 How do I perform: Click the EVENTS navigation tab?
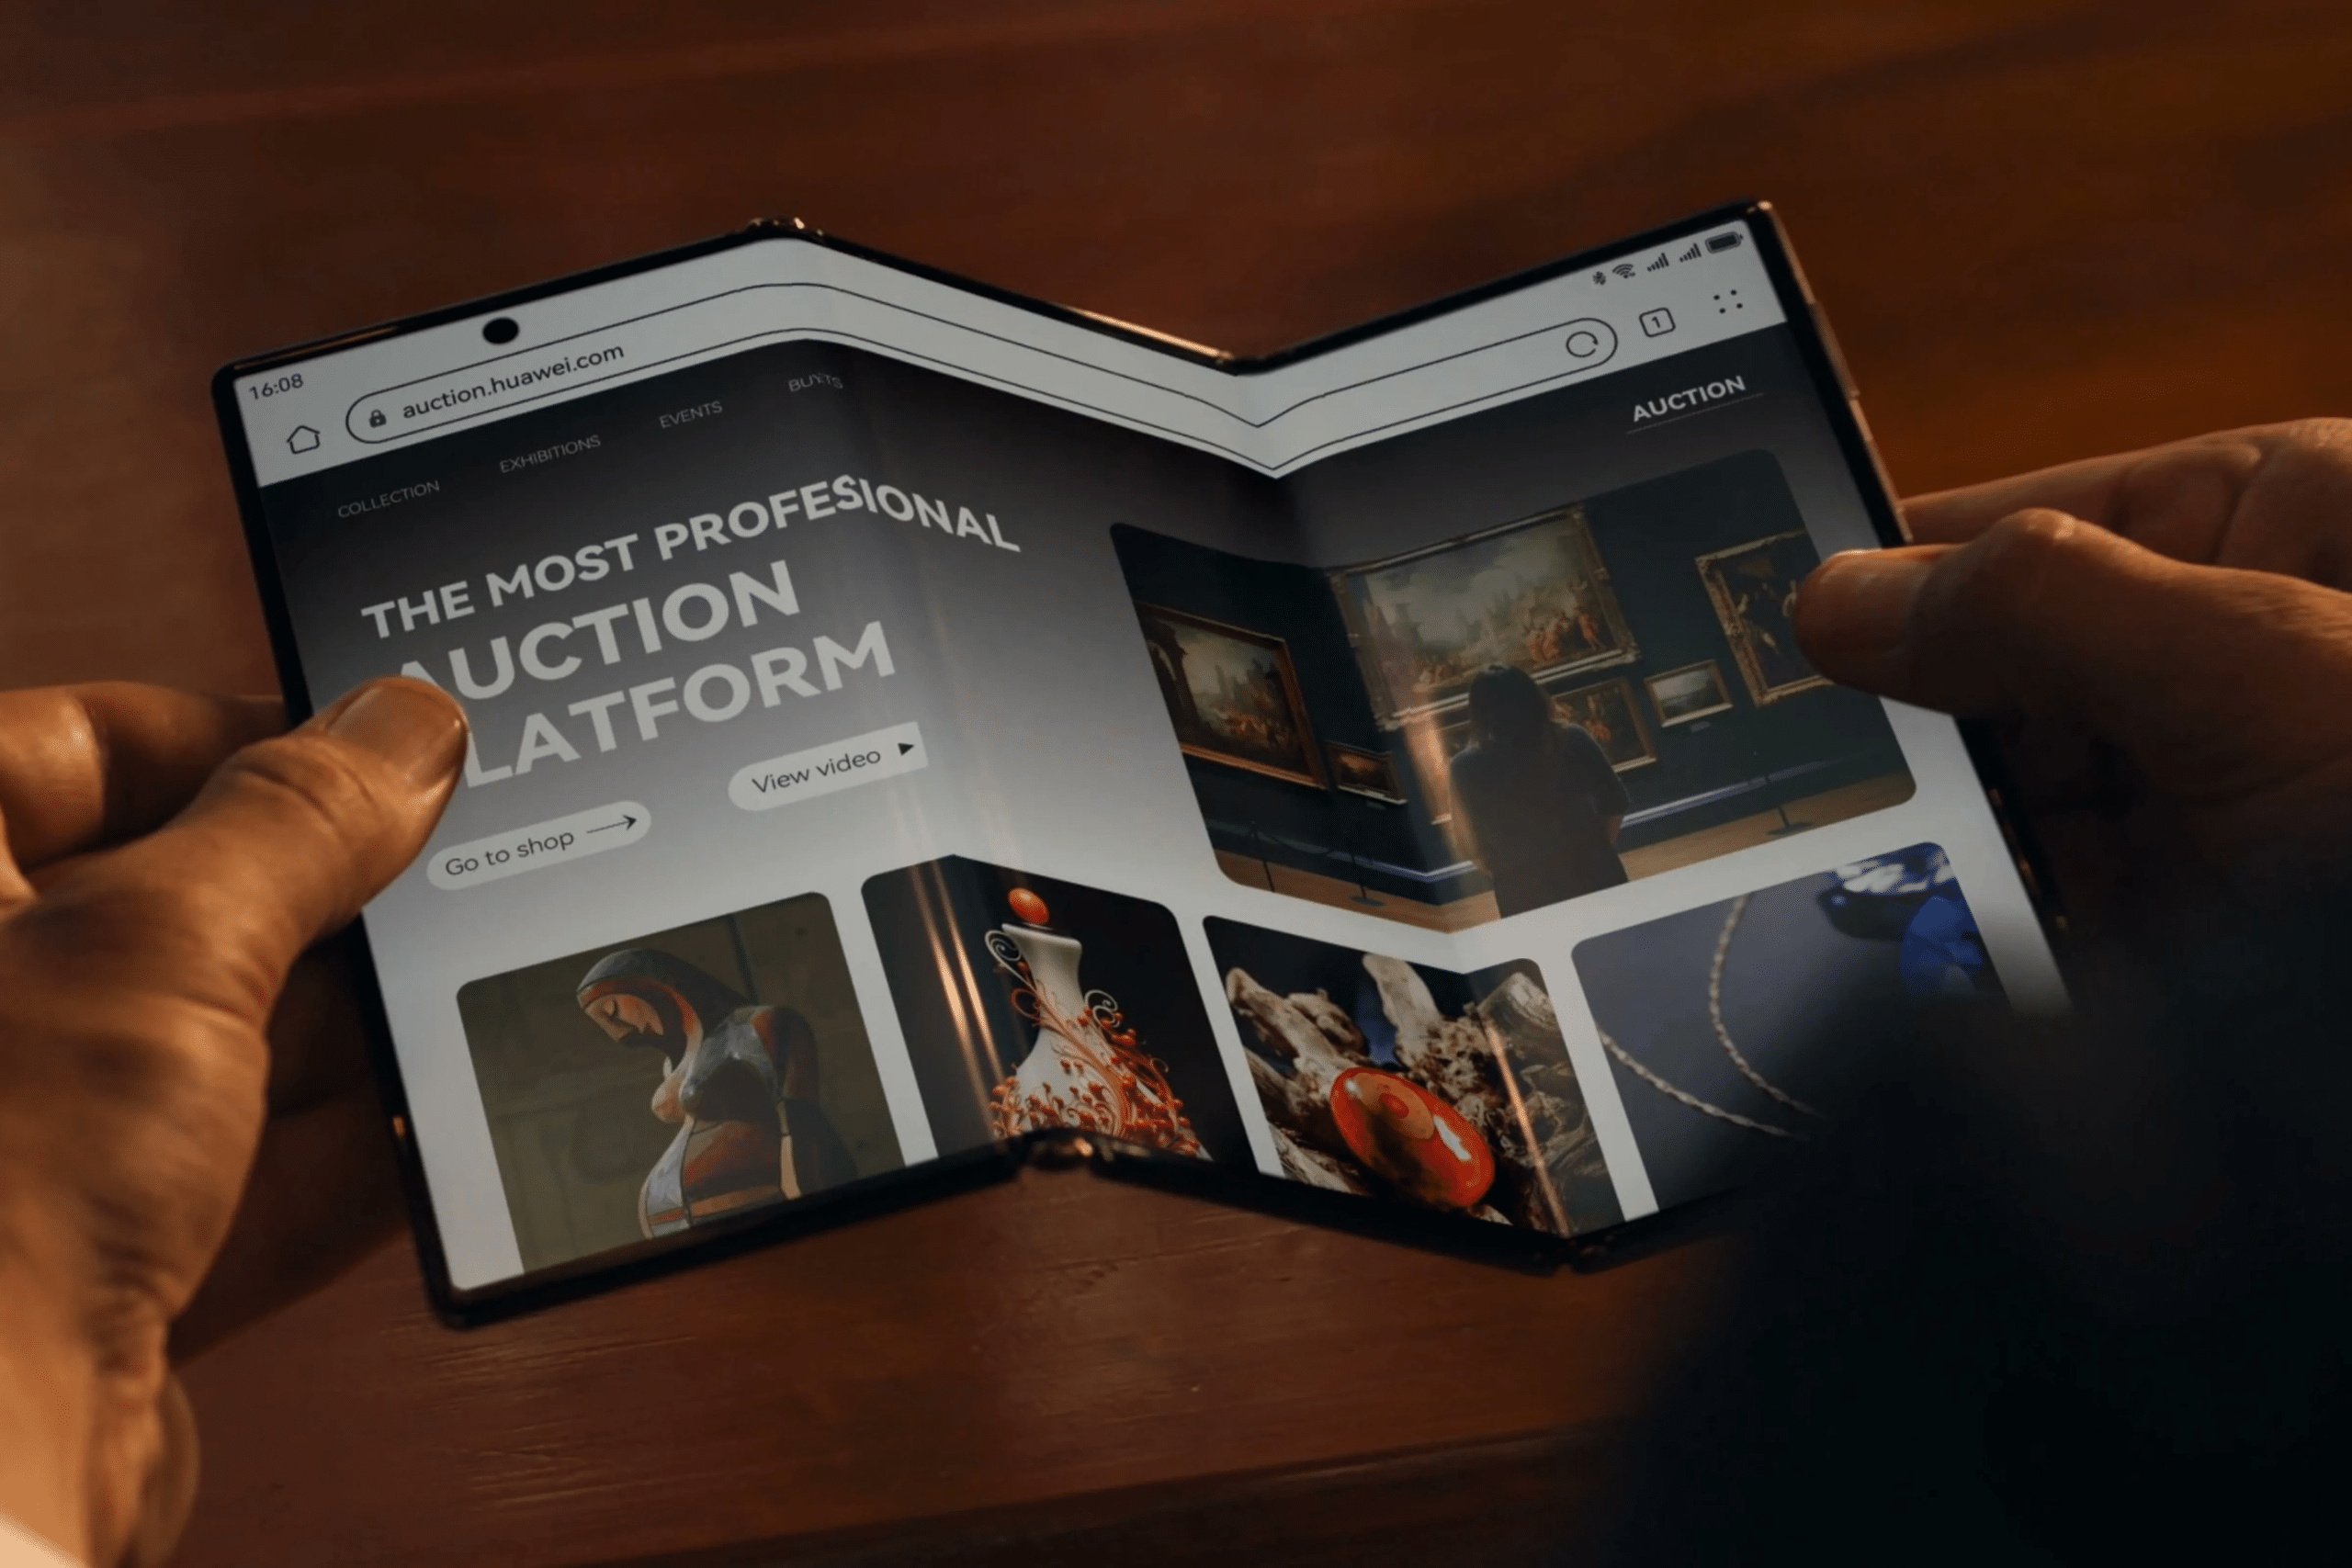pyautogui.click(x=695, y=434)
